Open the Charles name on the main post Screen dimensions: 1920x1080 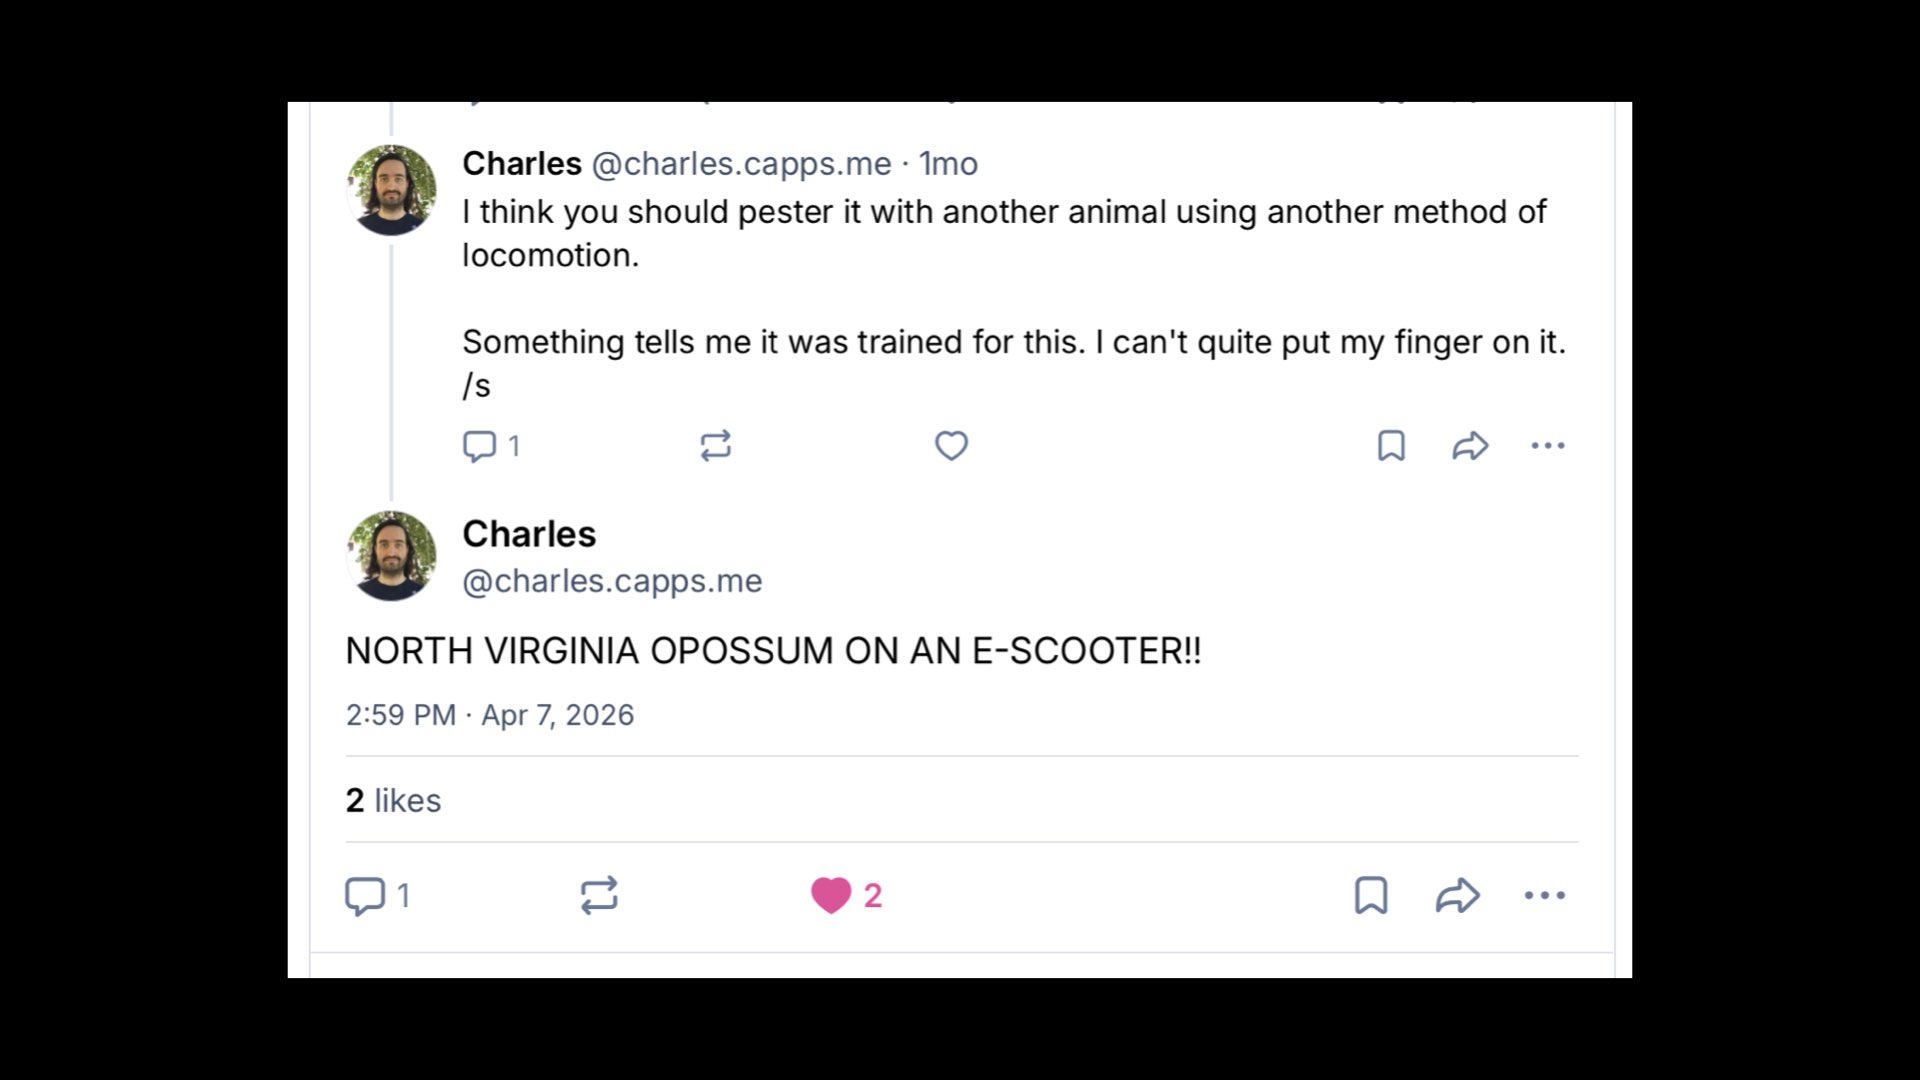point(529,534)
